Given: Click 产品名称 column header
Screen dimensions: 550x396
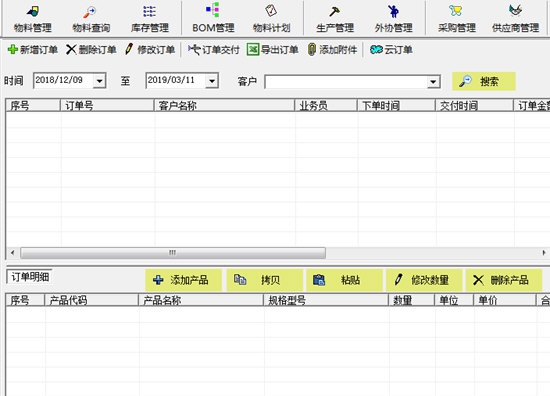Looking at the screenshot, I should [x=201, y=300].
